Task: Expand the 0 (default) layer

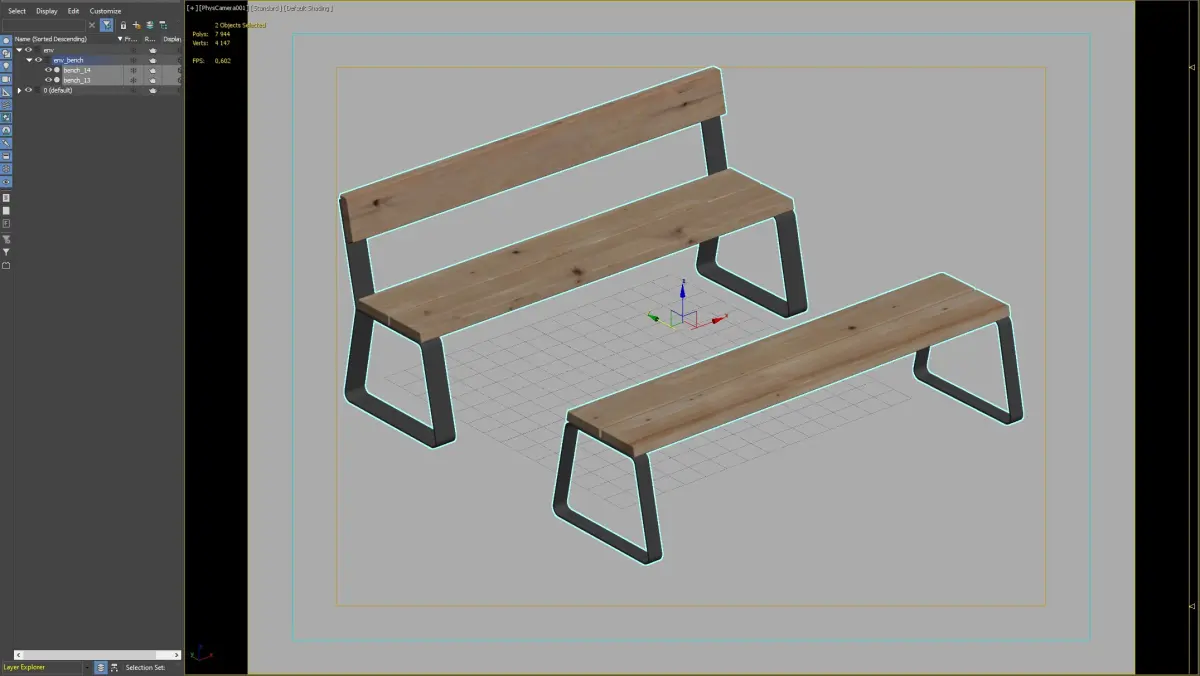Action: (19, 90)
